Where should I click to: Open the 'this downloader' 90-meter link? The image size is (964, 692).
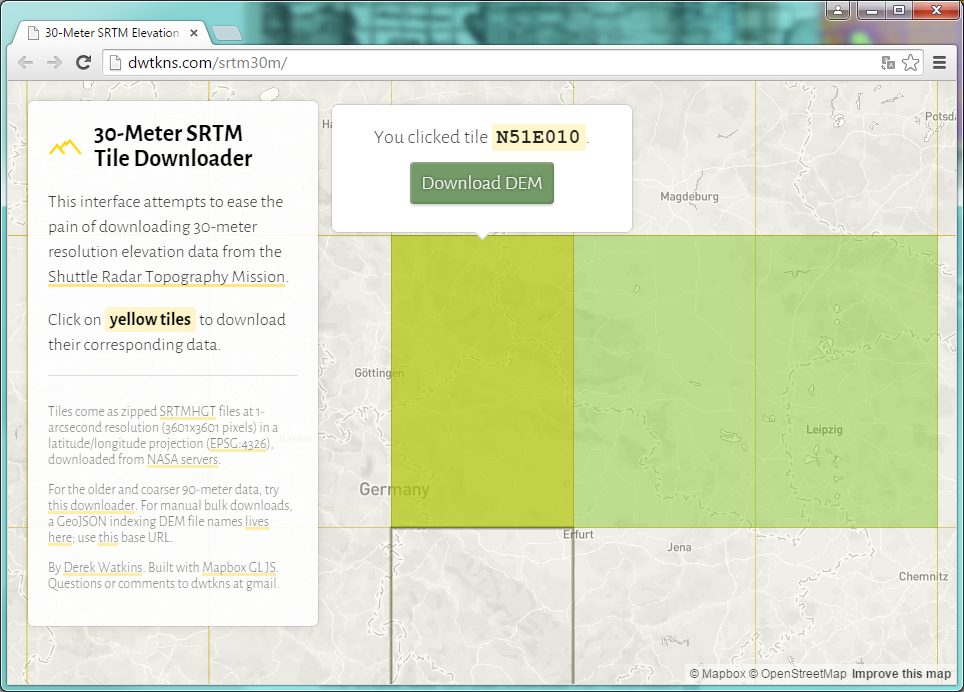pos(91,505)
